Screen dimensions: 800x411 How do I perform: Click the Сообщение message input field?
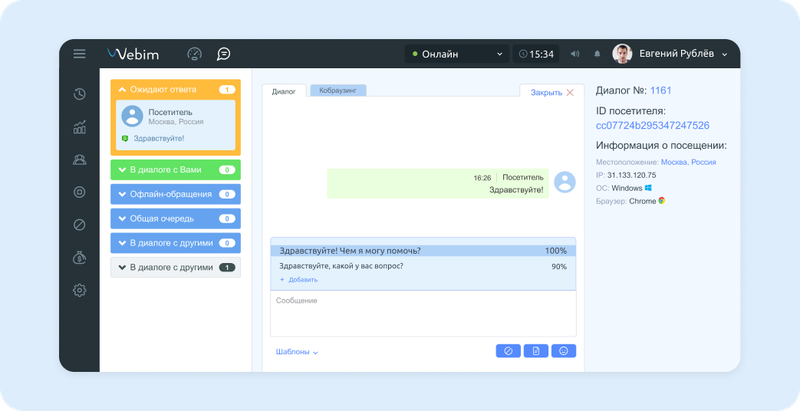(x=423, y=314)
